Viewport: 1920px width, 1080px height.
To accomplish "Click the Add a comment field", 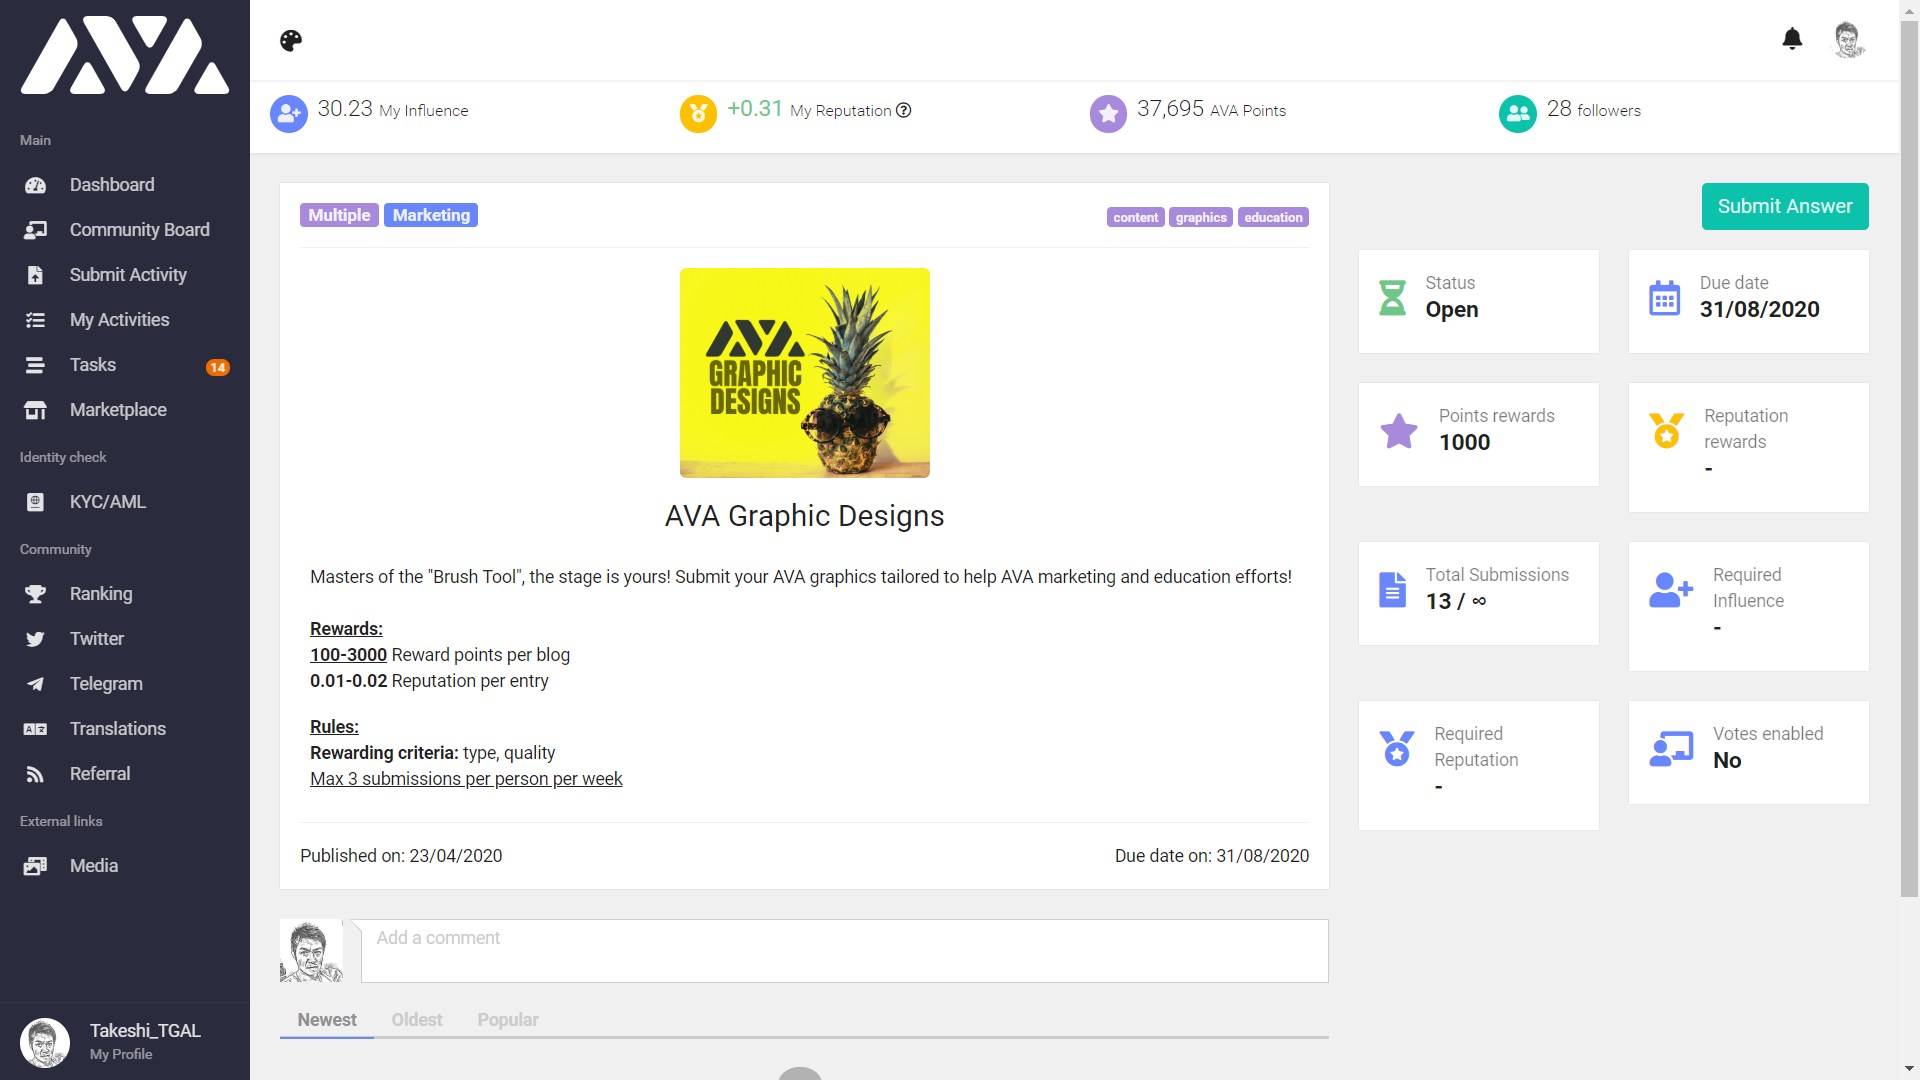I will [844, 950].
